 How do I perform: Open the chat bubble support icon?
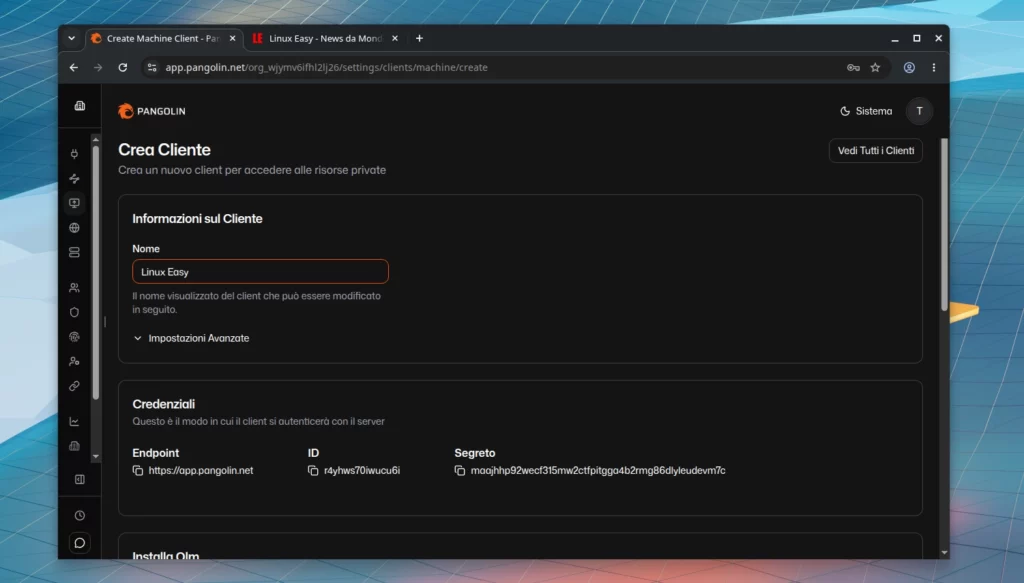(x=80, y=543)
